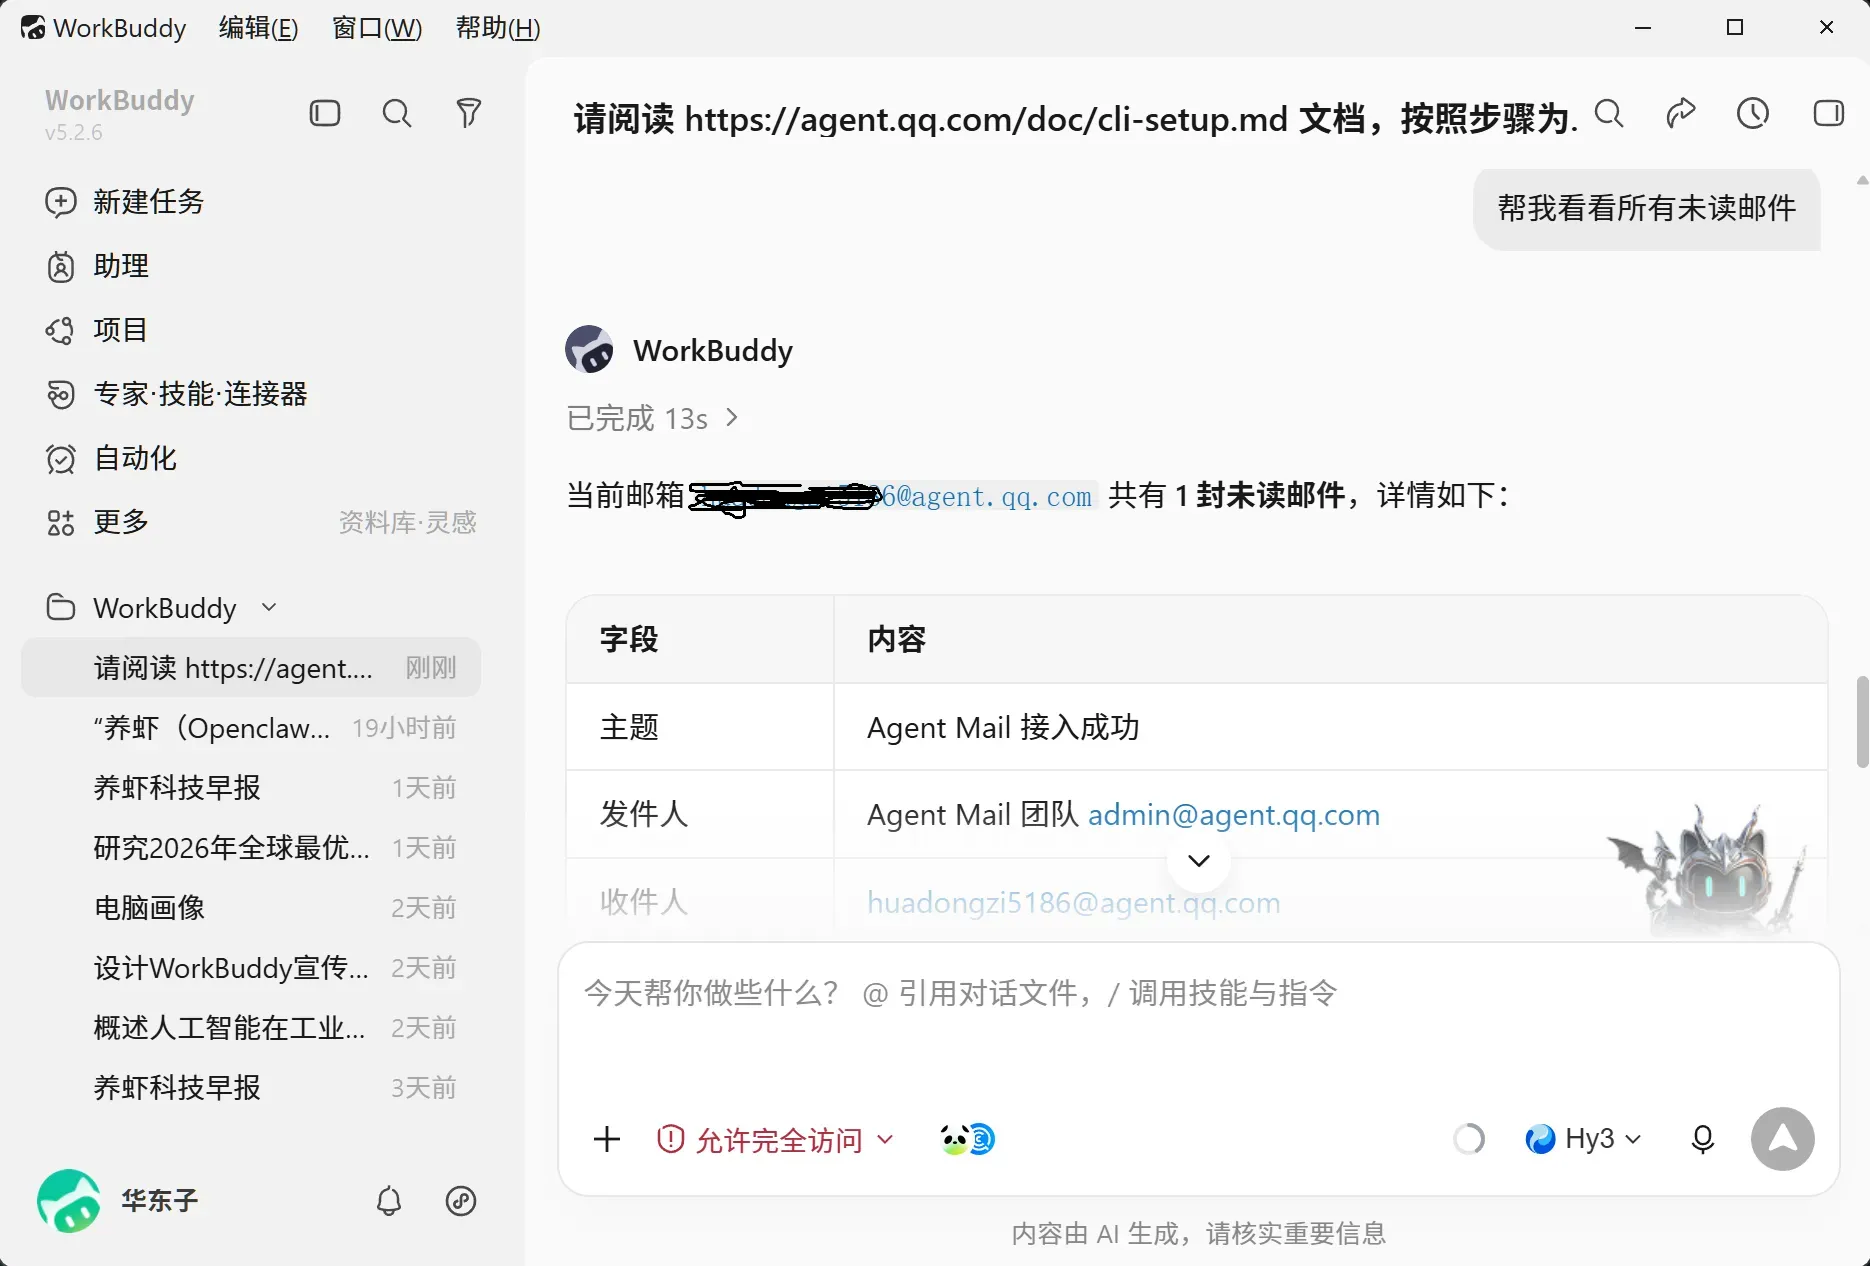The image size is (1870, 1266).
Task: Click the v5.2.6 version label
Action: point(74,133)
